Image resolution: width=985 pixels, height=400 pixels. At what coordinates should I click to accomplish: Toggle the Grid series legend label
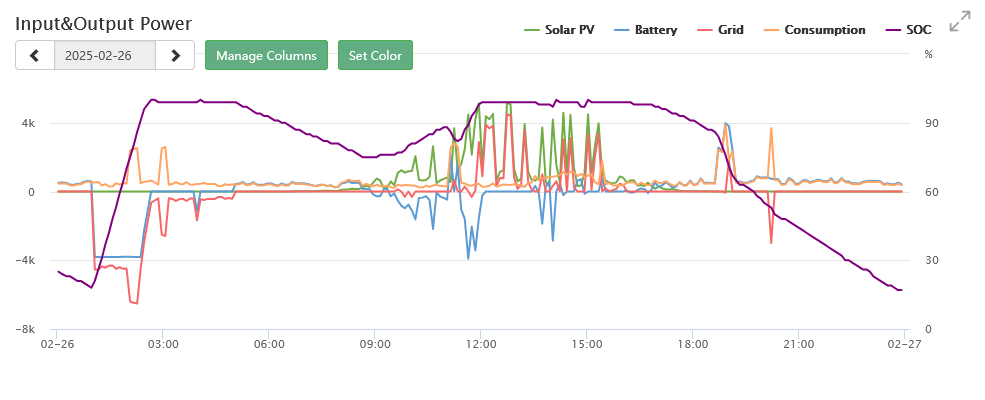pyautogui.click(x=730, y=30)
